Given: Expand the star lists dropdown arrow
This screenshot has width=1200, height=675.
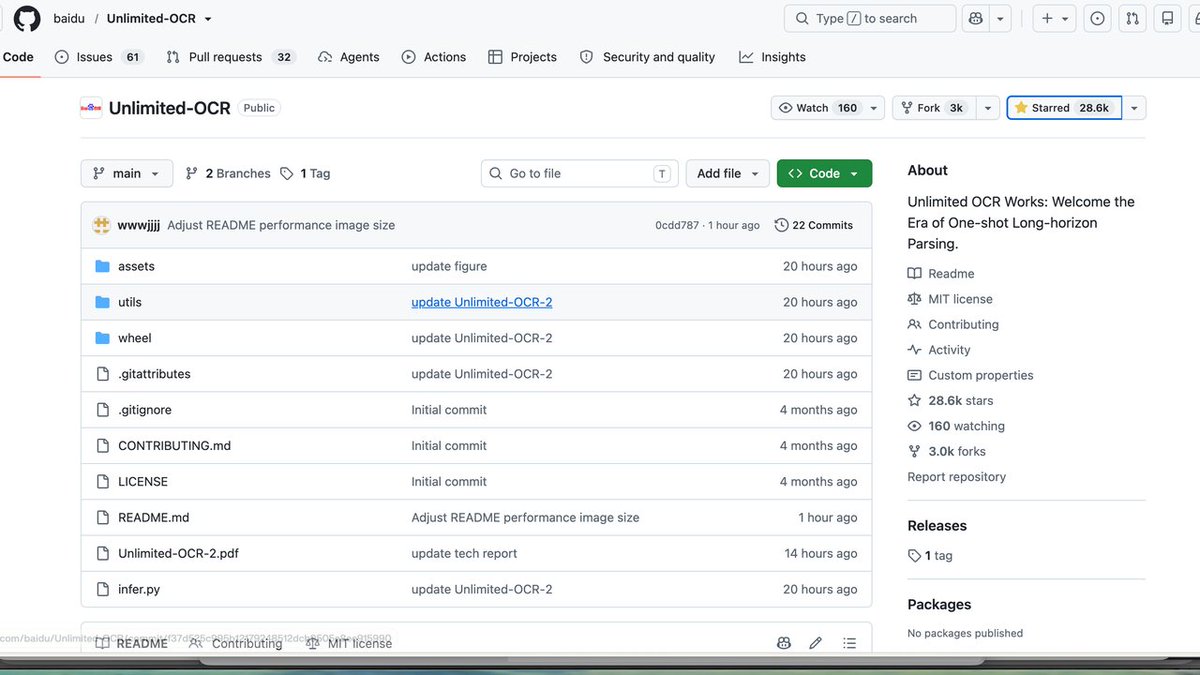Looking at the screenshot, I should 1135,108.
